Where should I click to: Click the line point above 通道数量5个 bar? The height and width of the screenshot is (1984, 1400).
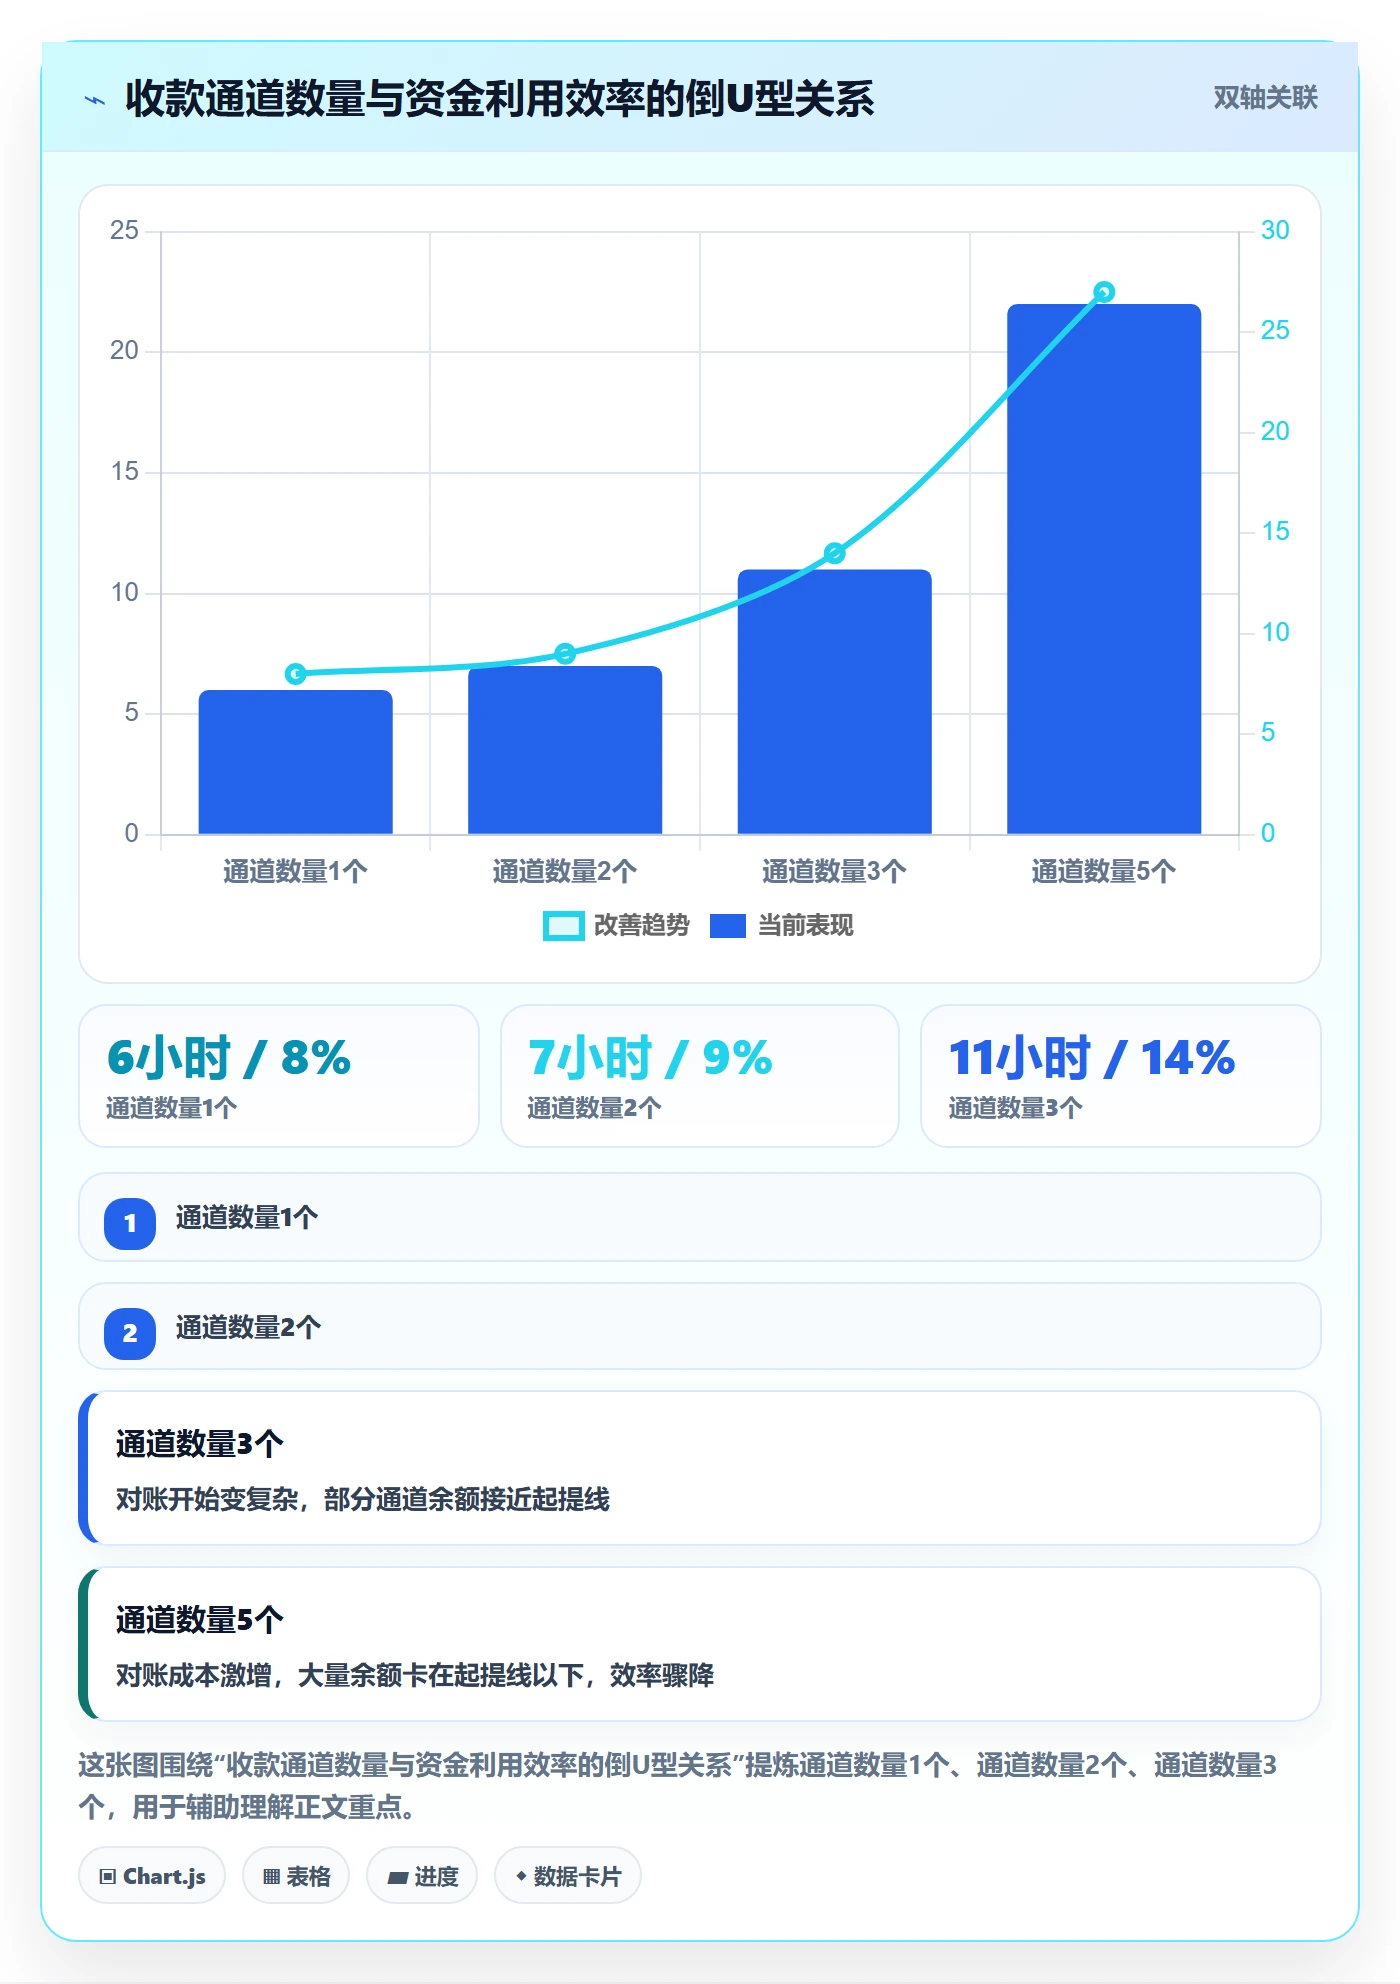tap(1104, 292)
